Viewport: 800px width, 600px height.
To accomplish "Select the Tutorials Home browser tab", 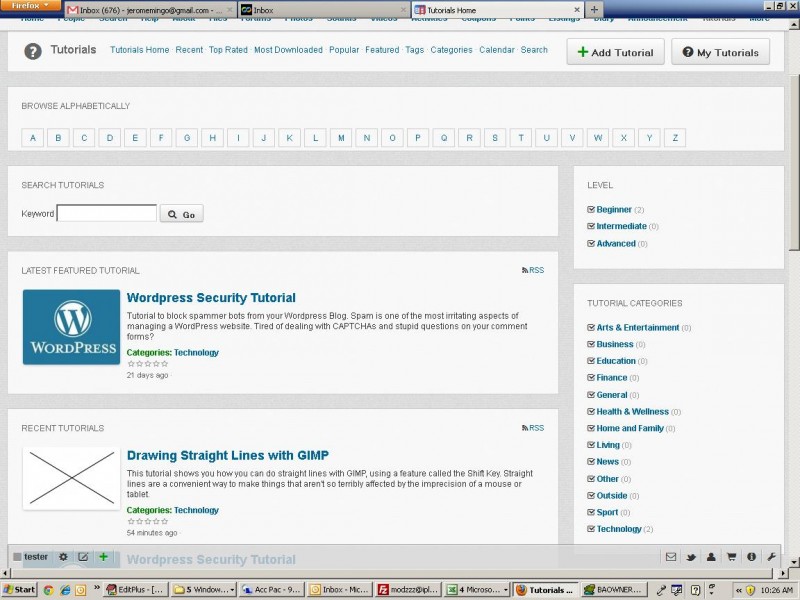I will click(x=497, y=10).
